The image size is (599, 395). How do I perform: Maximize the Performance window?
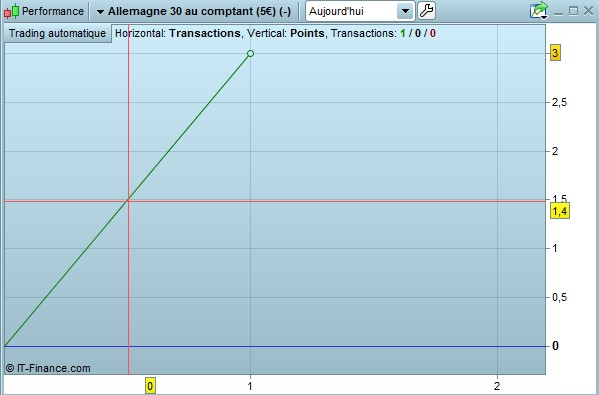click(x=573, y=11)
